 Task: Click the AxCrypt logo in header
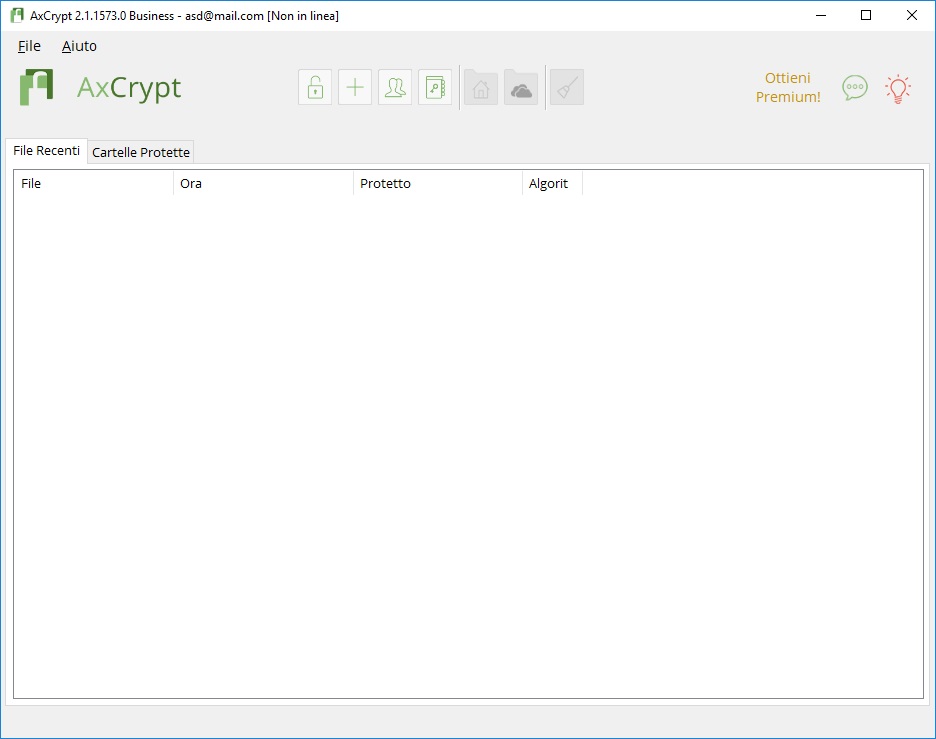coord(36,87)
